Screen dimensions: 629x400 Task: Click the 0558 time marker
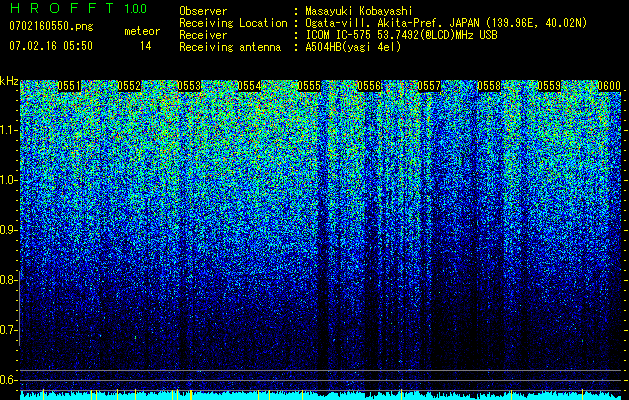[x=489, y=86]
